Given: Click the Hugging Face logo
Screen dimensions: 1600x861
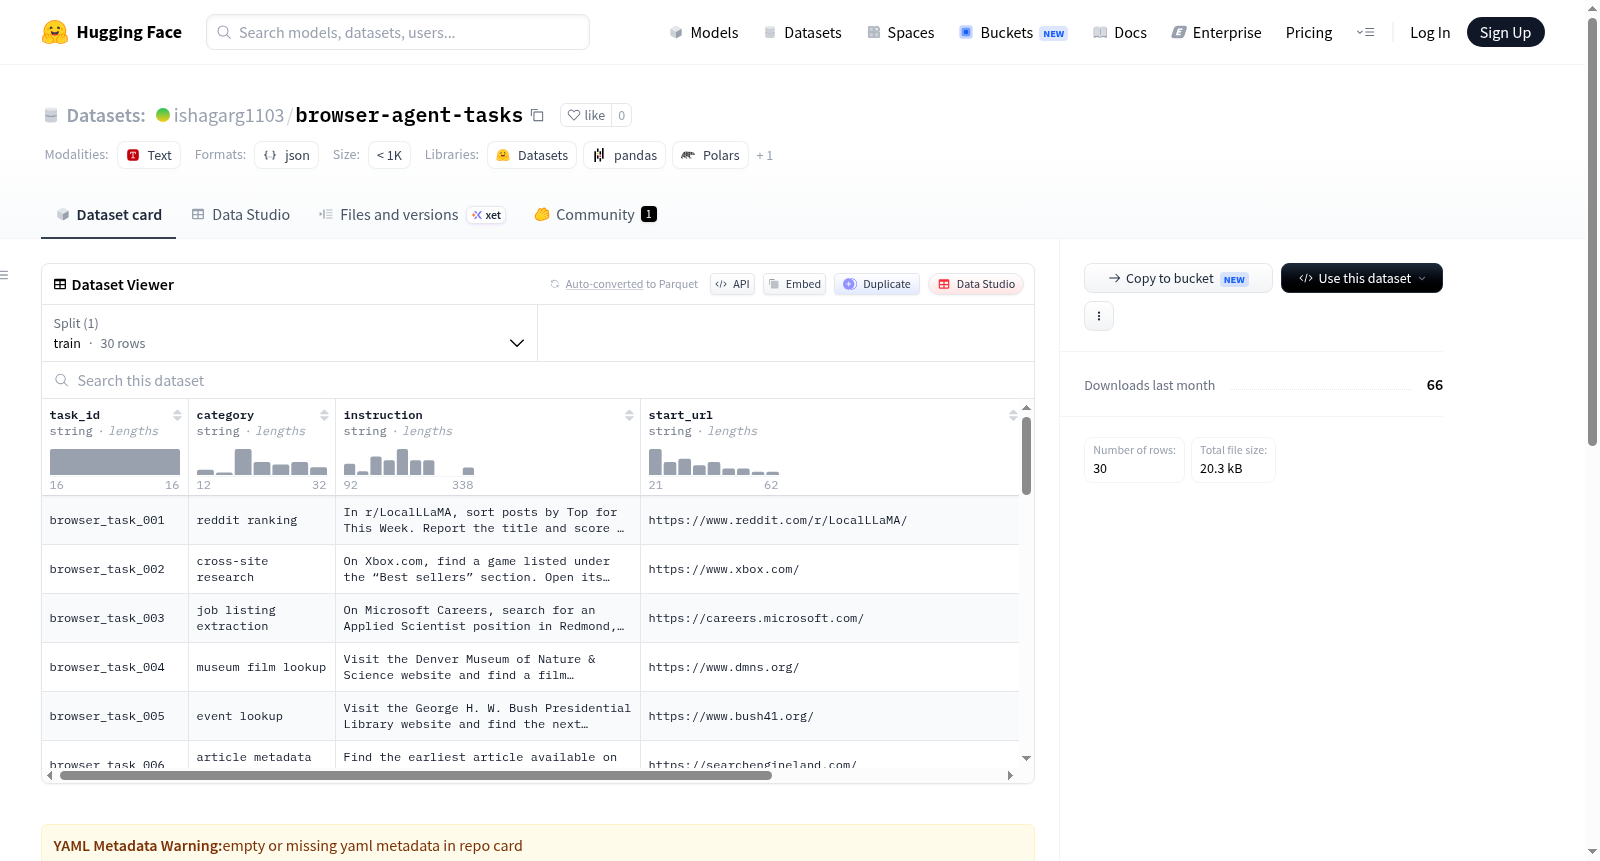Looking at the screenshot, I should pyautogui.click(x=112, y=32).
